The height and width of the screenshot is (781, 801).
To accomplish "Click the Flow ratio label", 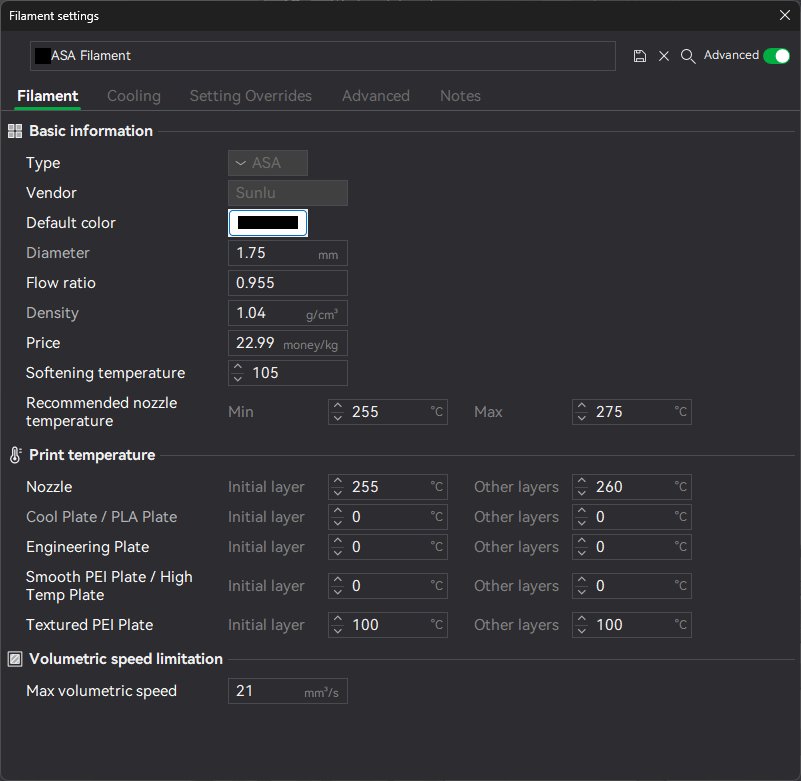I will (61, 283).
